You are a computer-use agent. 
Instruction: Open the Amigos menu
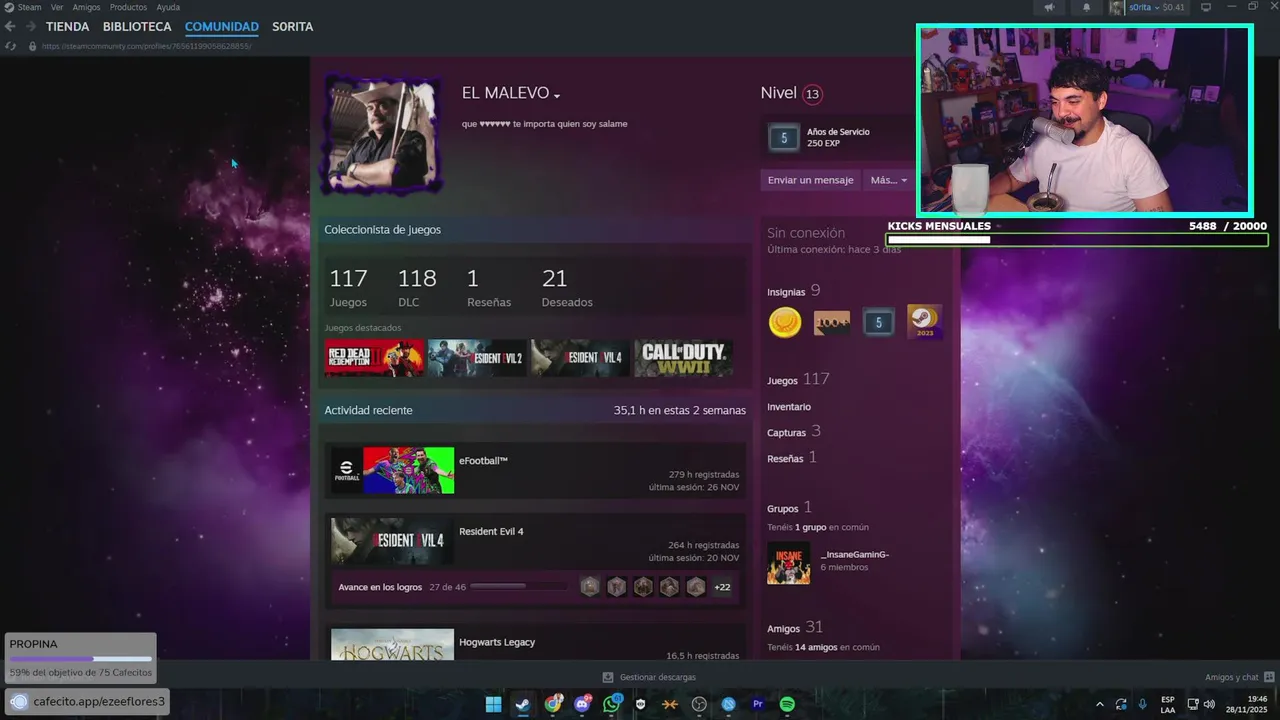point(87,7)
